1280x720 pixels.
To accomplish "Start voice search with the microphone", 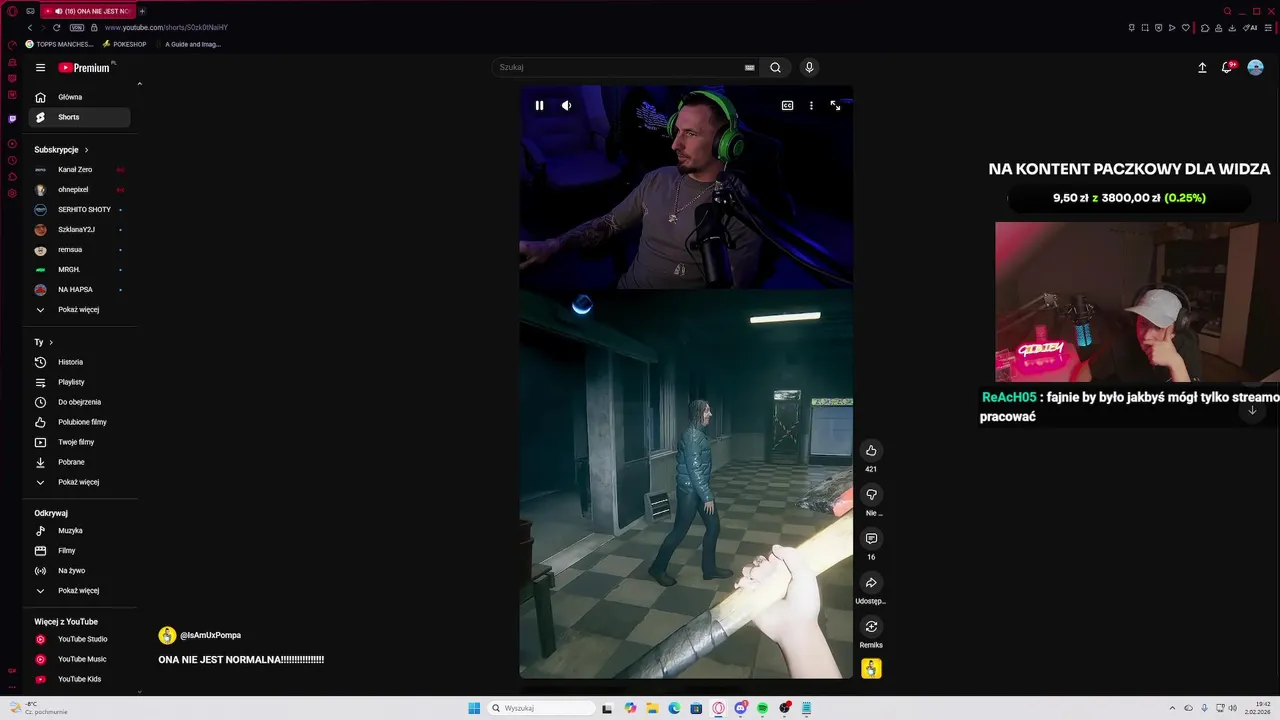I will [x=809, y=67].
